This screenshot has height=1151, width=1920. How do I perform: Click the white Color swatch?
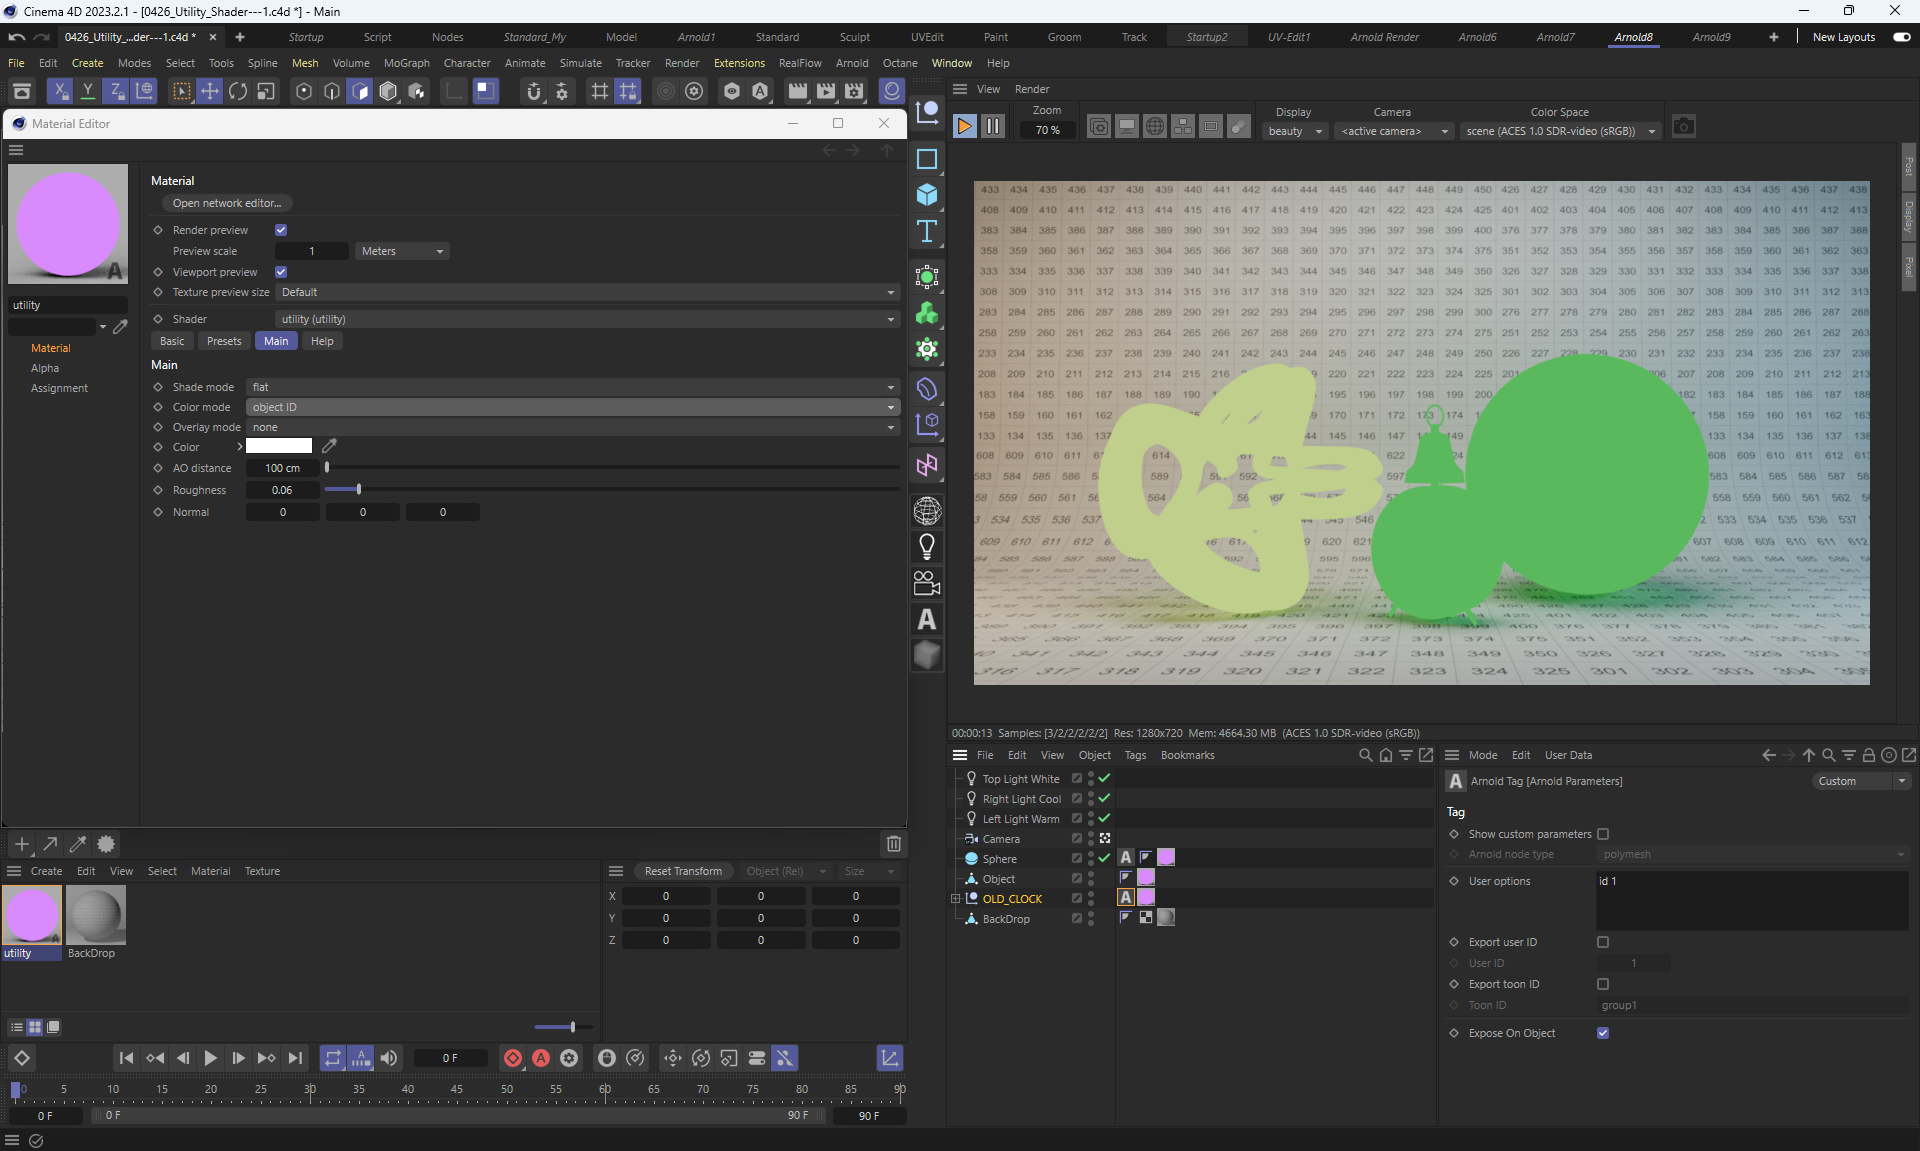point(279,446)
